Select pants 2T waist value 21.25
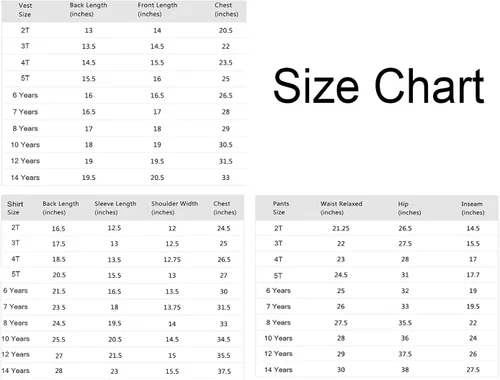This screenshot has width=500, height=380. [x=341, y=228]
